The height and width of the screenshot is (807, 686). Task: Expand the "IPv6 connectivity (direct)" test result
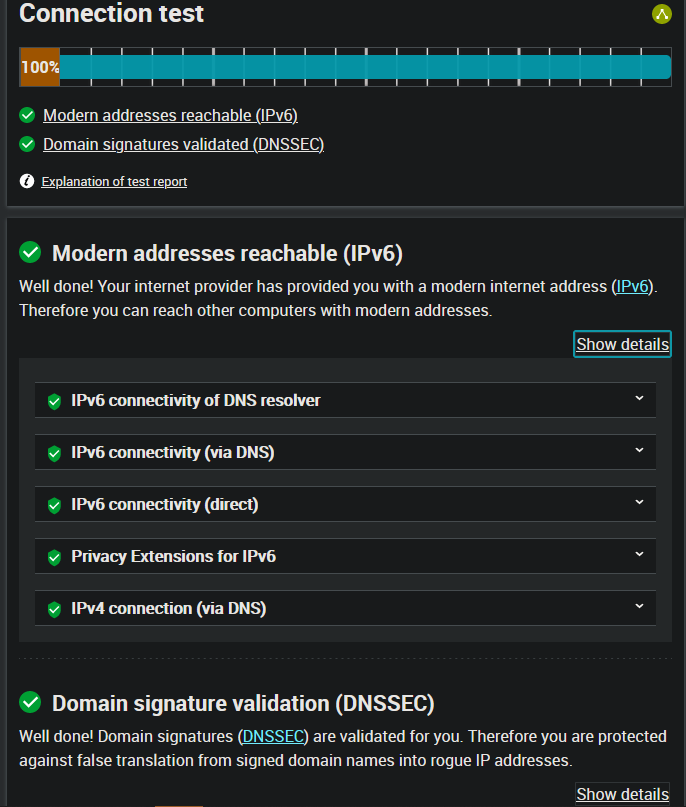(639, 503)
